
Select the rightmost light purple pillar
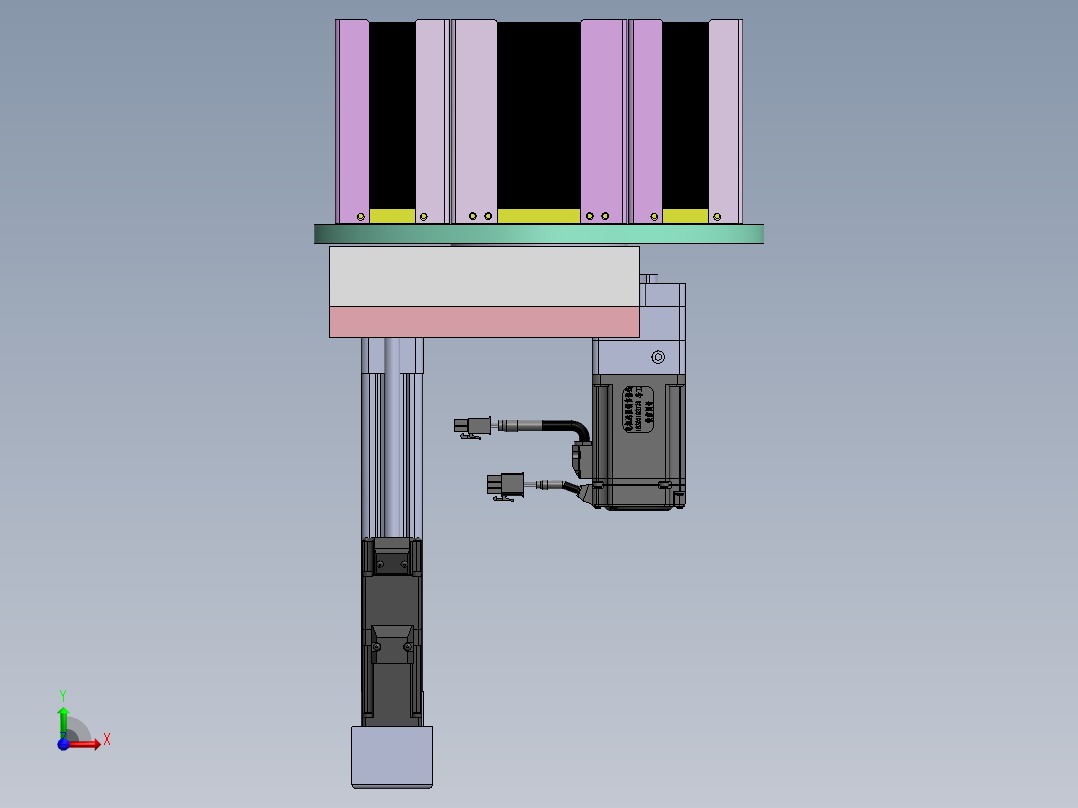[x=725, y=121]
